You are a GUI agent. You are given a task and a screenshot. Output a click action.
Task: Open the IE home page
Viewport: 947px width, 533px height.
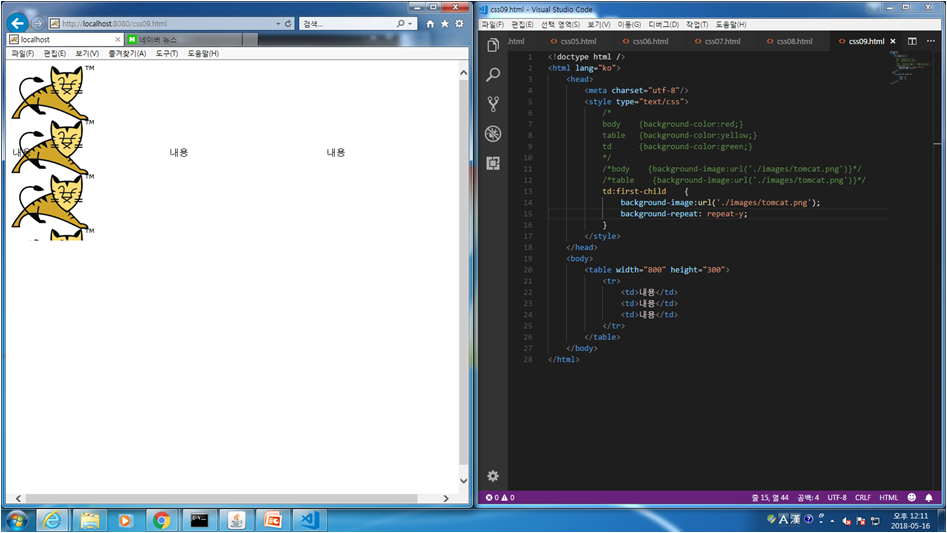430,24
